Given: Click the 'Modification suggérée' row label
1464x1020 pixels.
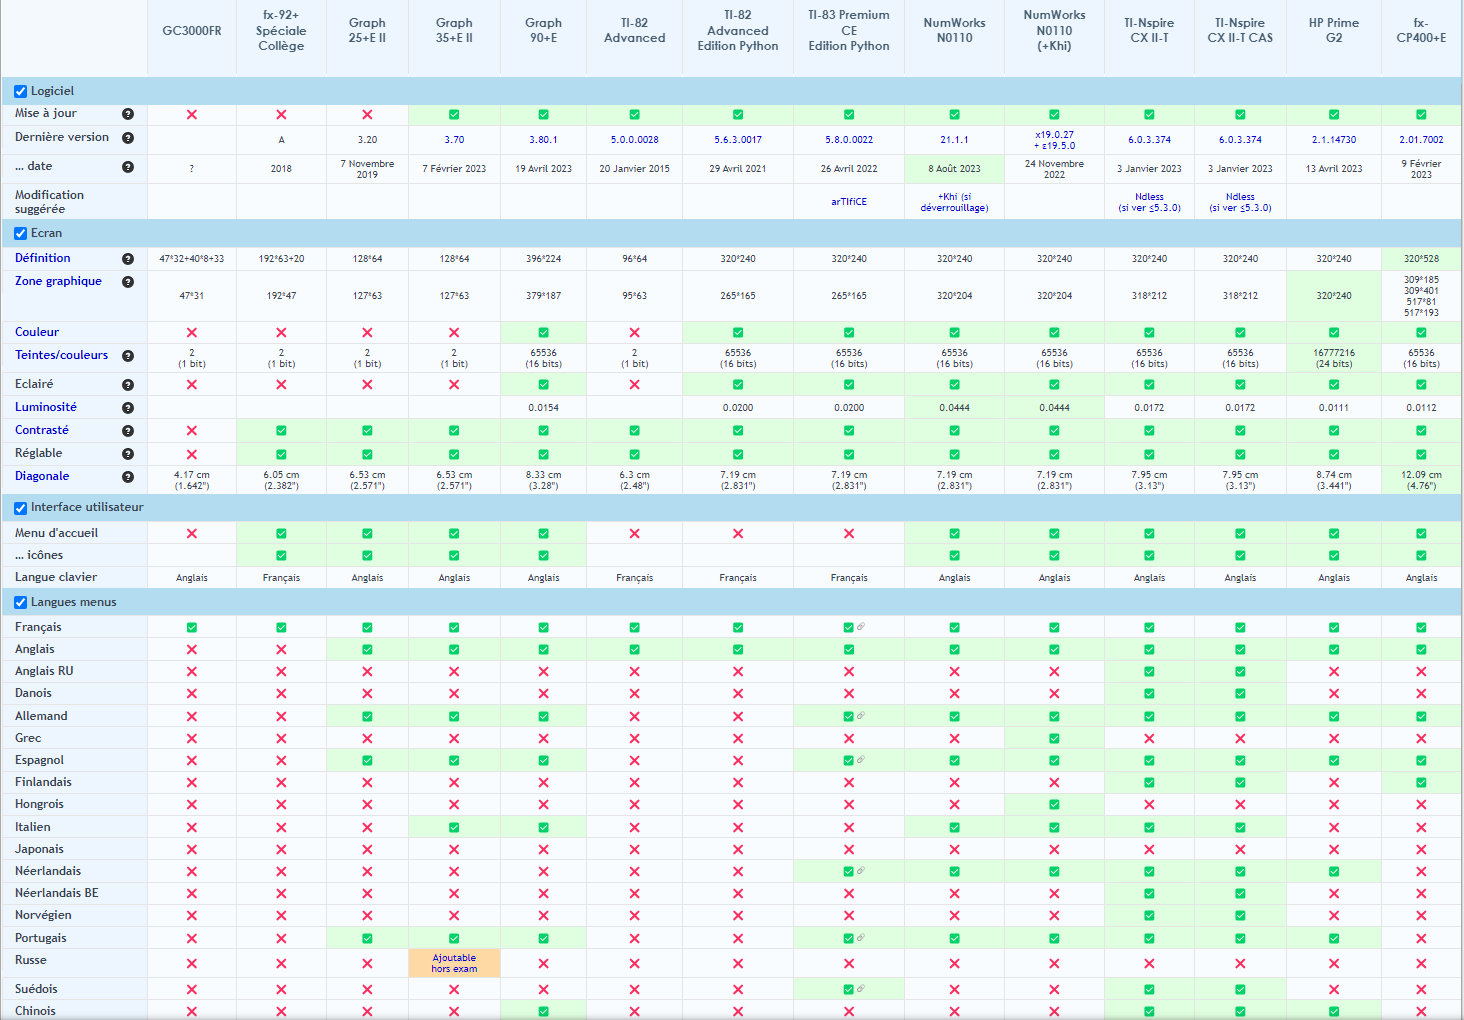Looking at the screenshot, I should coord(49,202).
